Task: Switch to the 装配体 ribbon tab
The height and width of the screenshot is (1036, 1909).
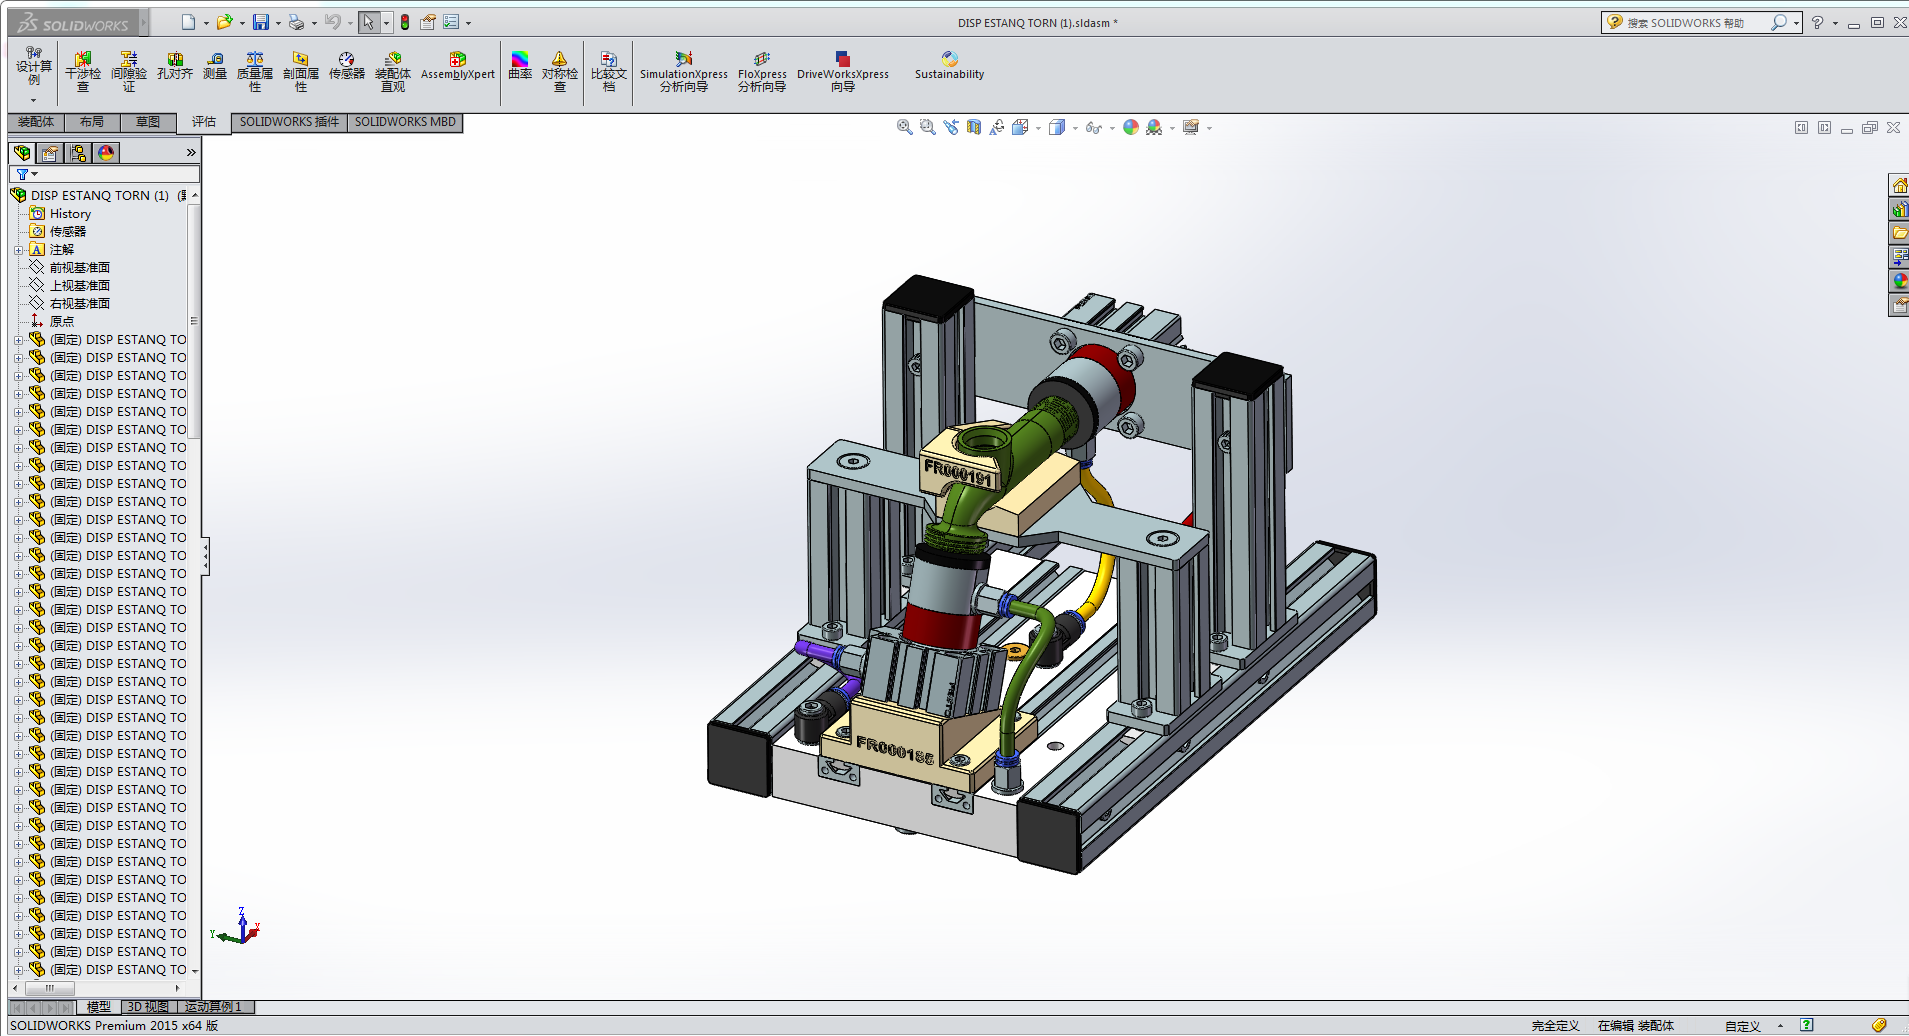Action: [x=36, y=122]
